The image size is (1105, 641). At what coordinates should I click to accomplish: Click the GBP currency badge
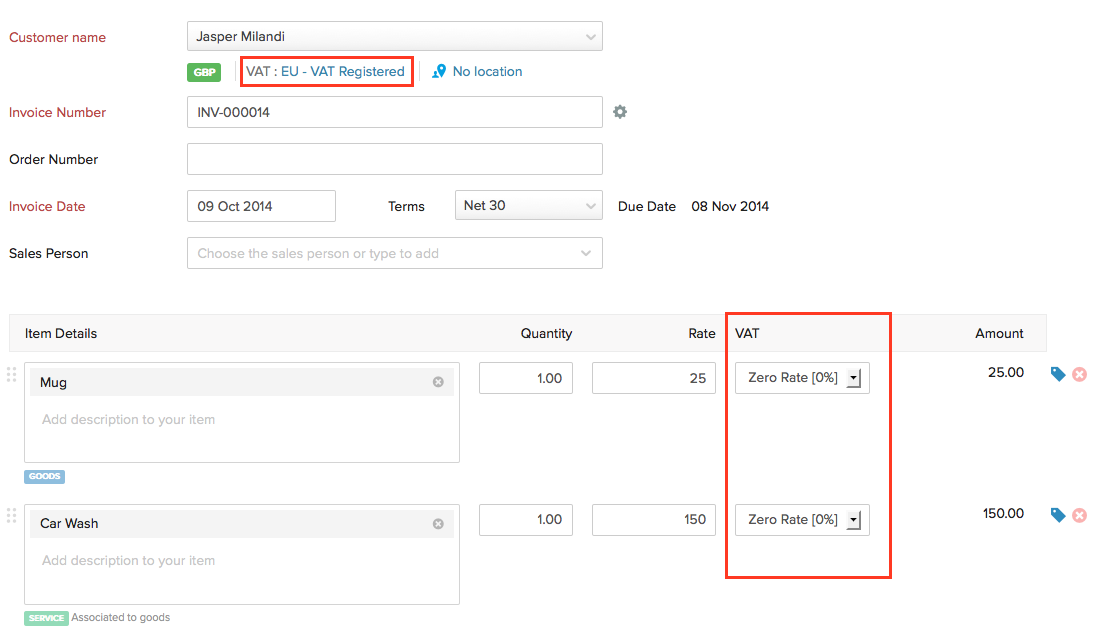point(204,71)
